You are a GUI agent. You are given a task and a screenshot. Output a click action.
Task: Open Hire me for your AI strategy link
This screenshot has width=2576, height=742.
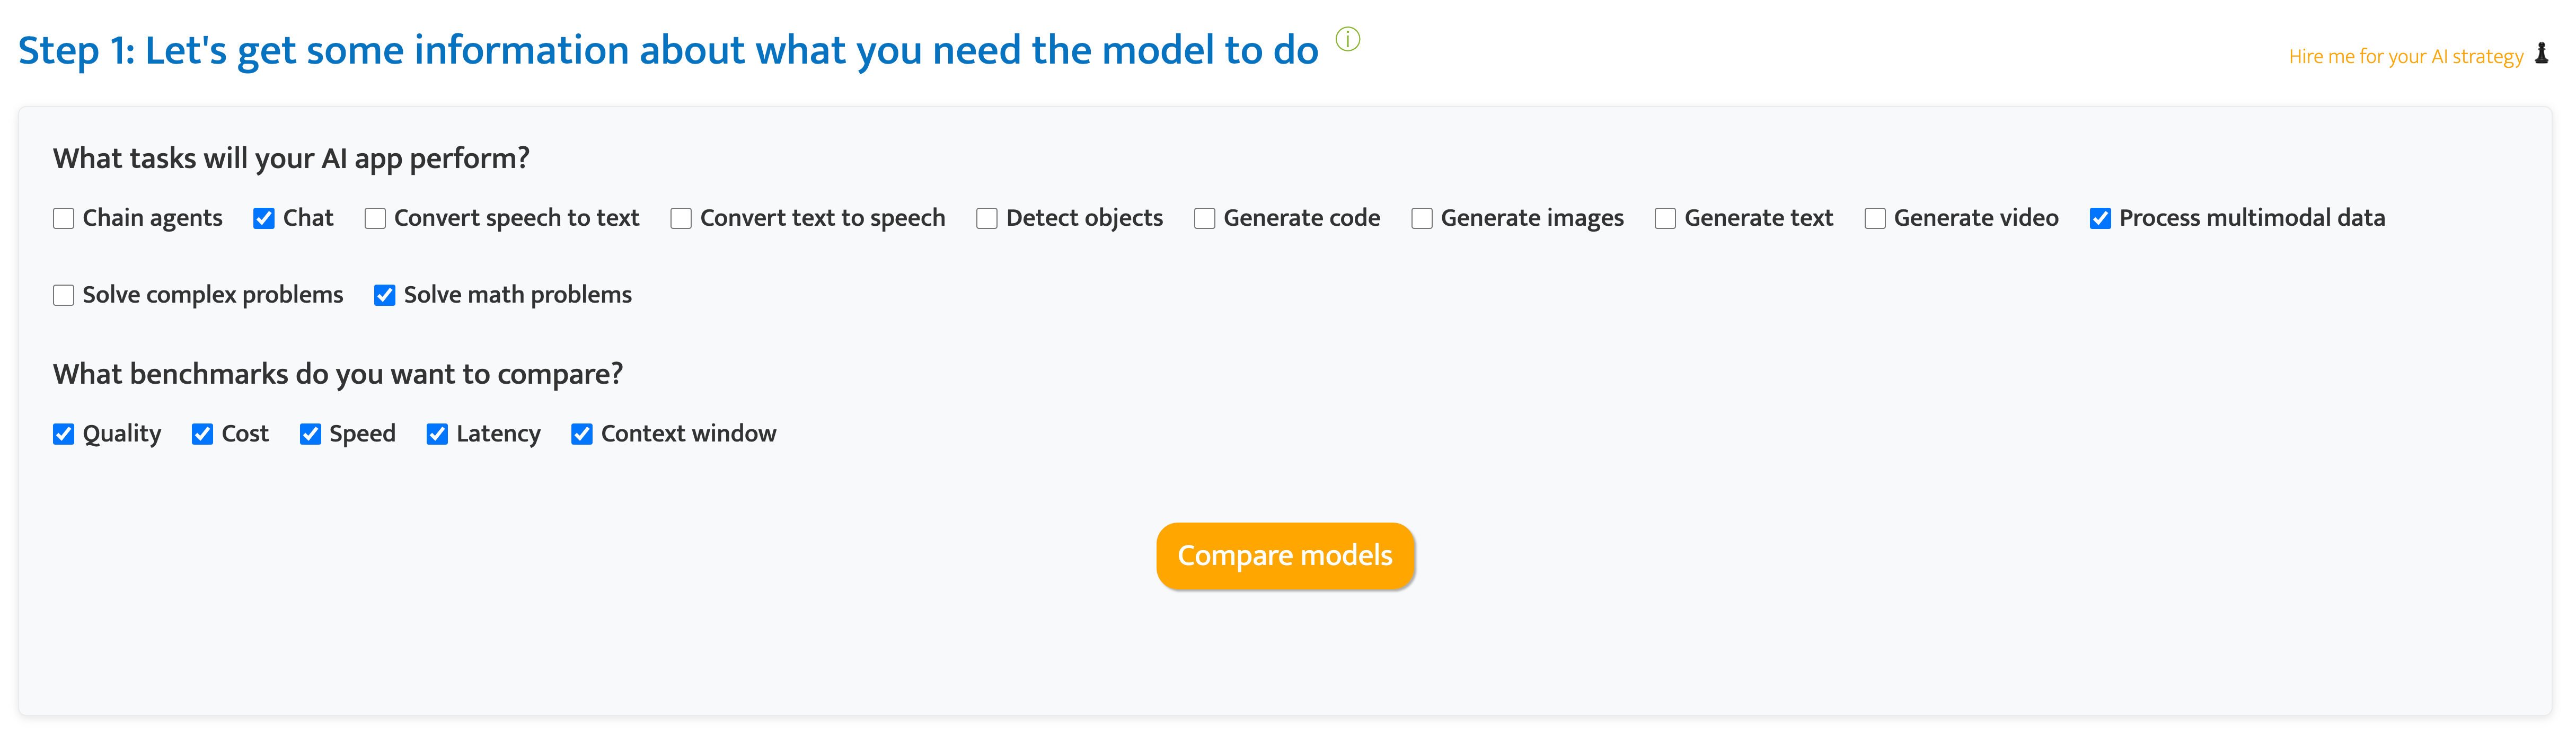pos(2405,56)
